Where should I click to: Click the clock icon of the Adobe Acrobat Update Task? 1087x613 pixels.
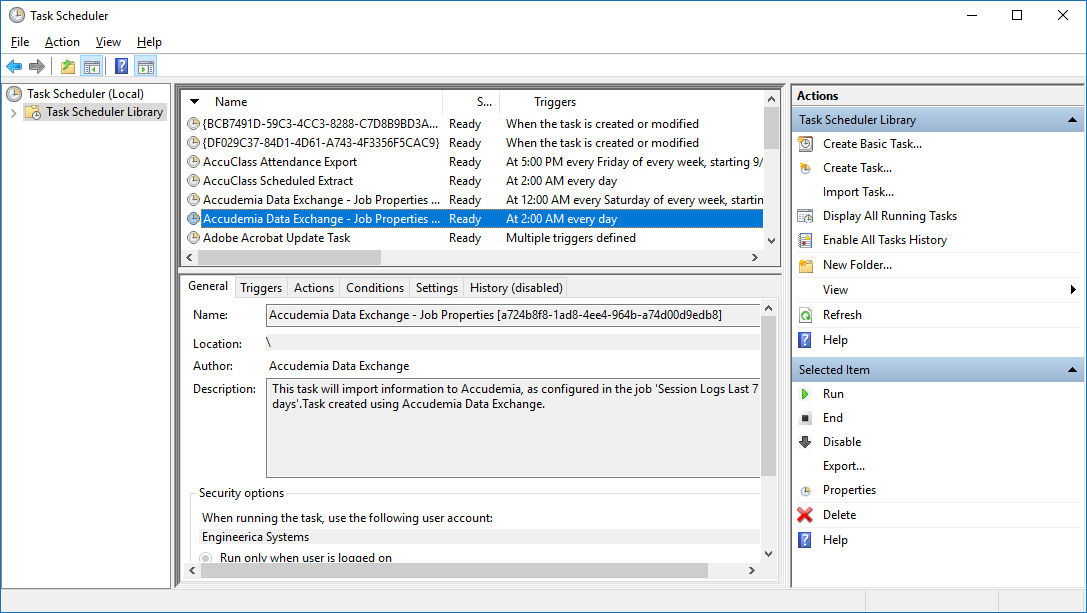(193, 238)
